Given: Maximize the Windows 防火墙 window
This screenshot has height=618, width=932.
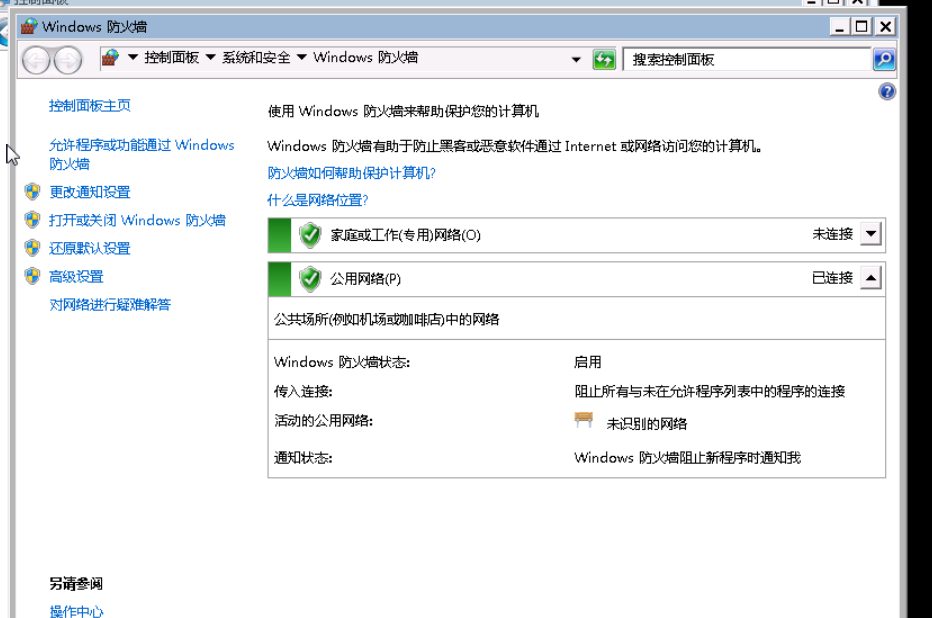Looking at the screenshot, I should pyautogui.click(x=861, y=27).
